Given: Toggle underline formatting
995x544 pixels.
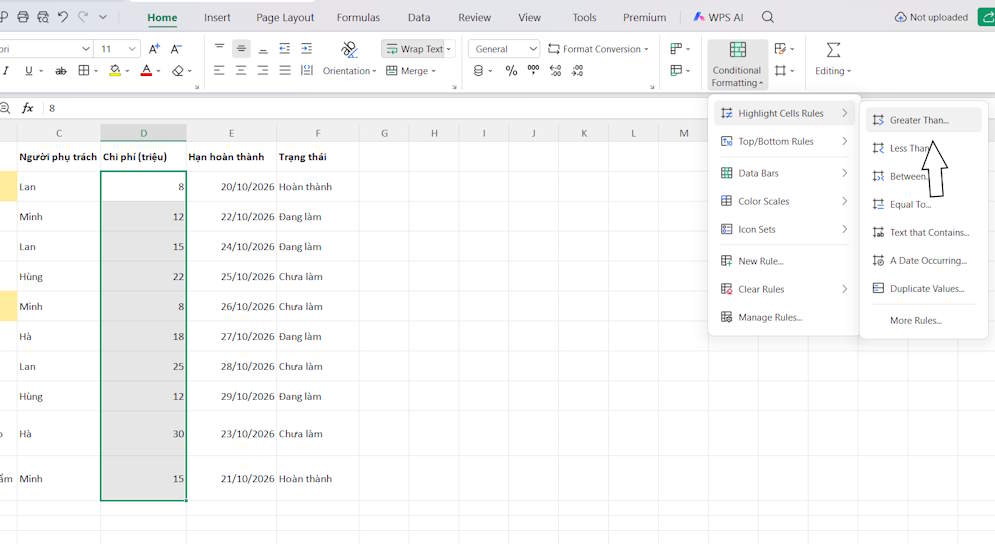Looking at the screenshot, I should tap(29, 70).
